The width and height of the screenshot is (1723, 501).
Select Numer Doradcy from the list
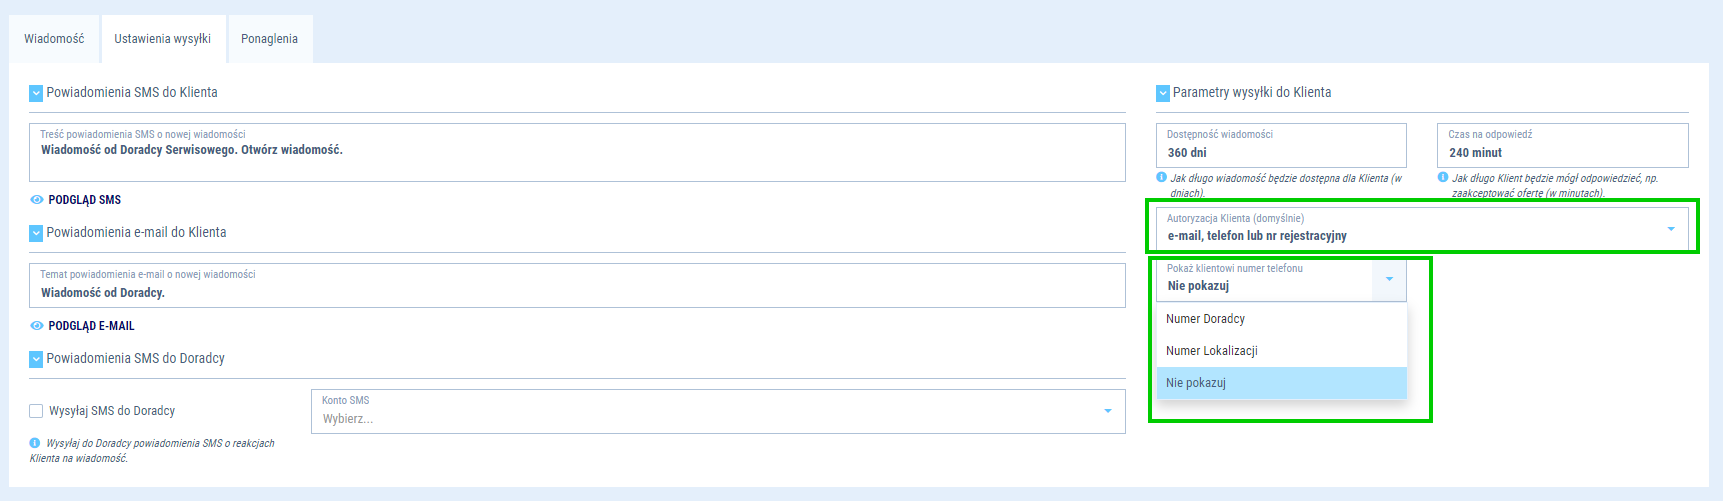tap(1205, 319)
